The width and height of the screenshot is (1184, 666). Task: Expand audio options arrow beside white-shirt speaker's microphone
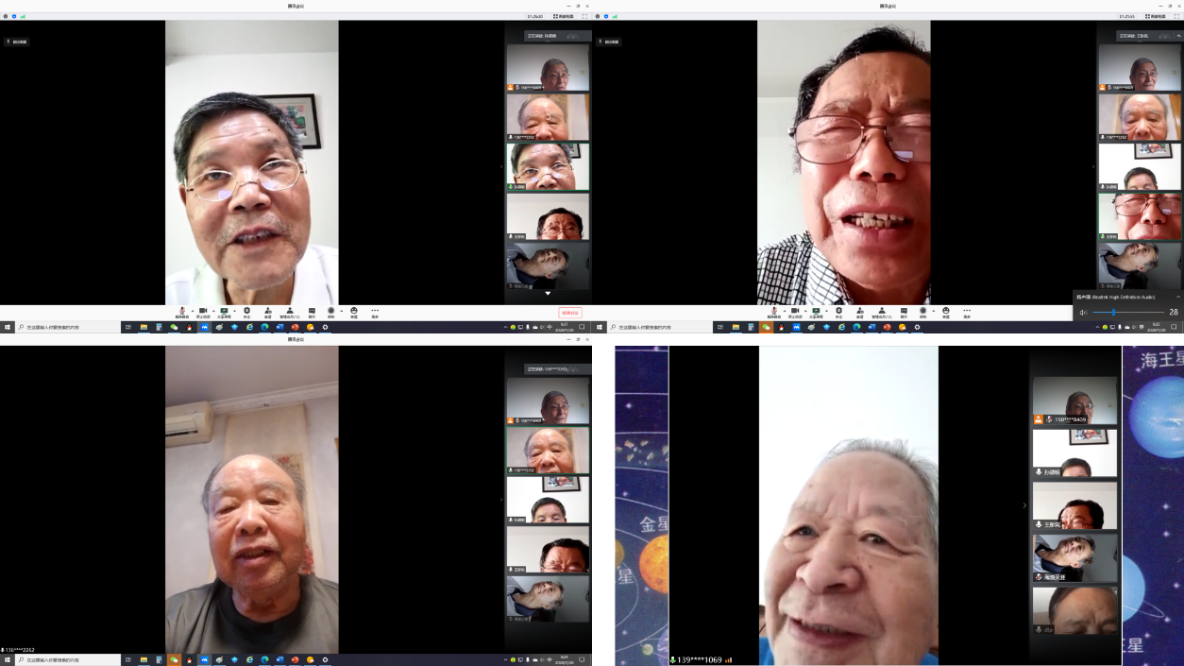coord(191,311)
